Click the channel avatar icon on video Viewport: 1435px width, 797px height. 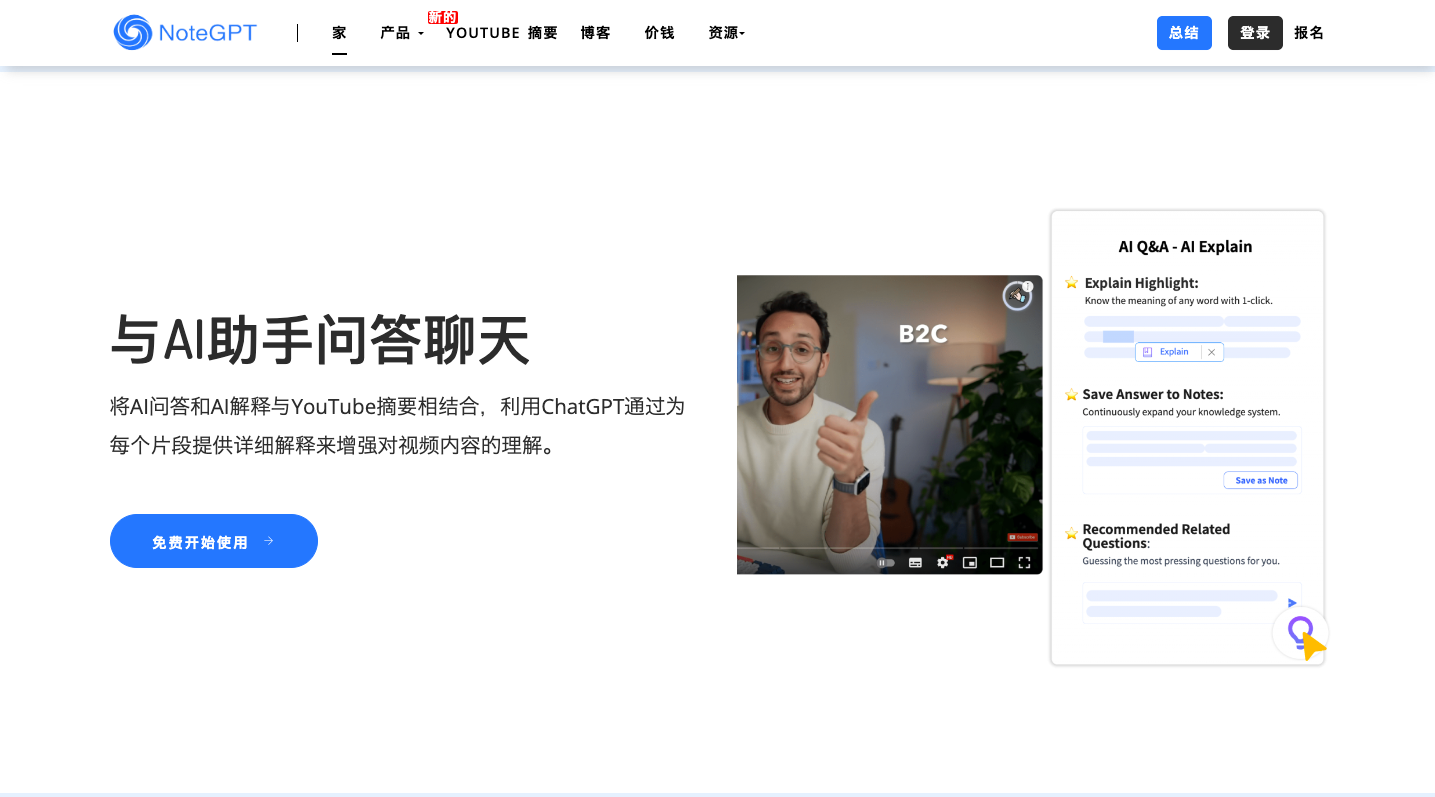tap(1017, 296)
